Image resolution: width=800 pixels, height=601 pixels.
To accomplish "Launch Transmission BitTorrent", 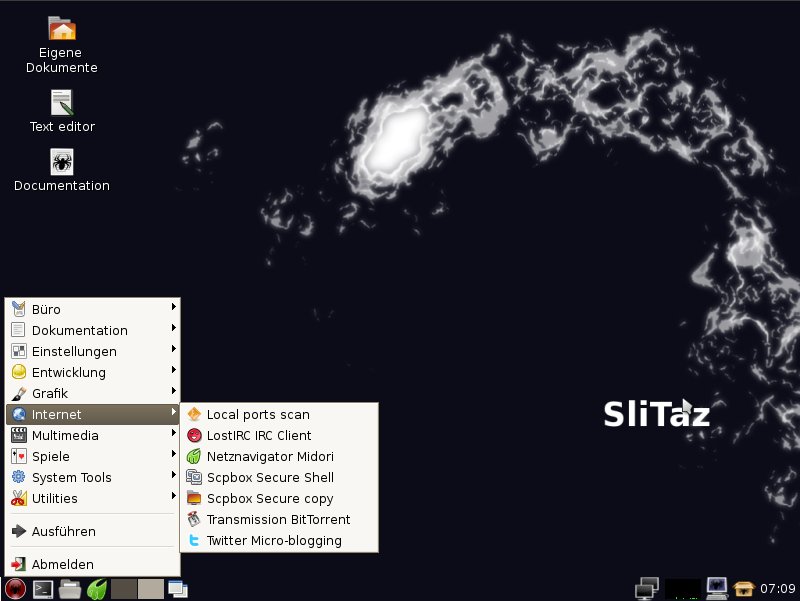I will 279,519.
